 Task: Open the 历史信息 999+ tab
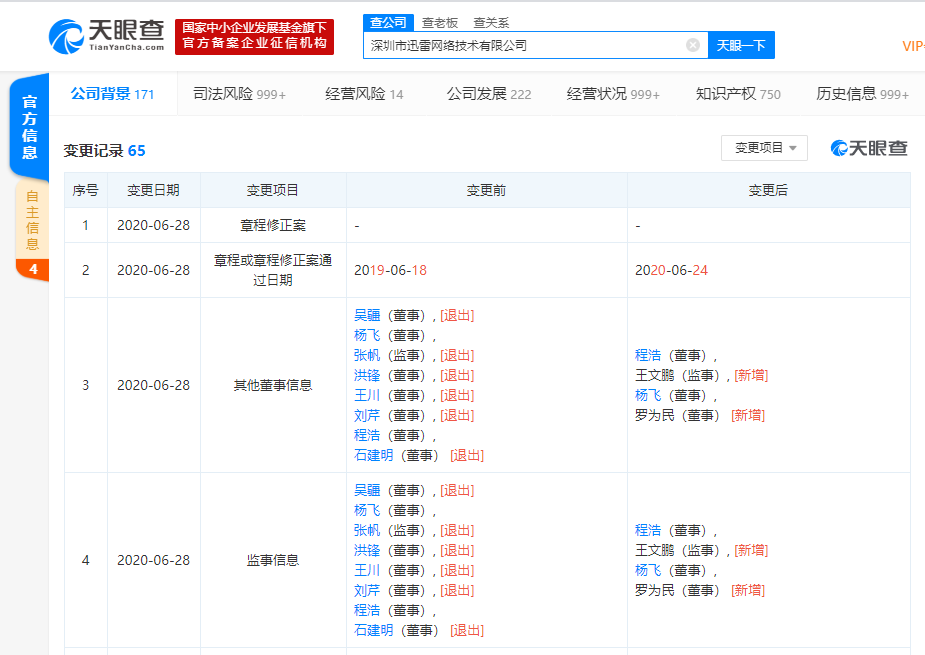[862, 94]
